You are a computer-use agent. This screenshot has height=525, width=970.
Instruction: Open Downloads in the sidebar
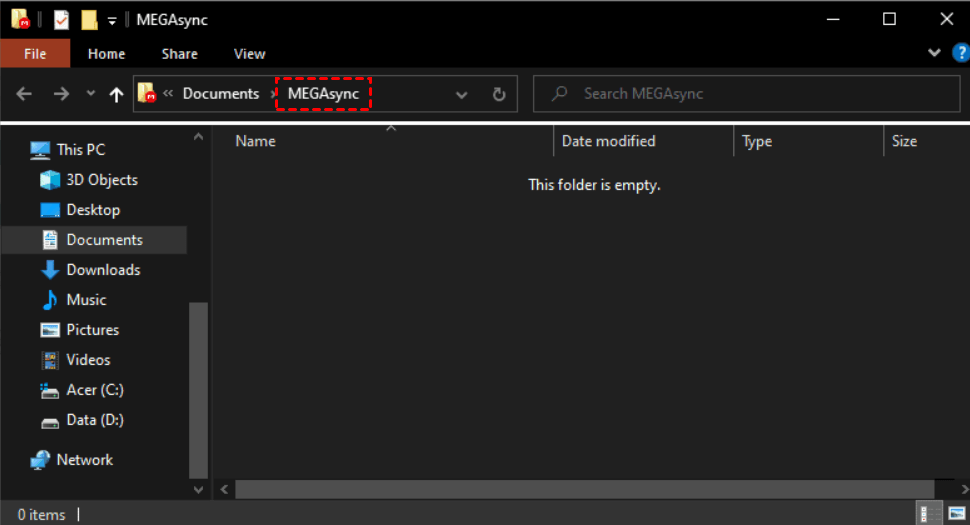[x=103, y=270]
